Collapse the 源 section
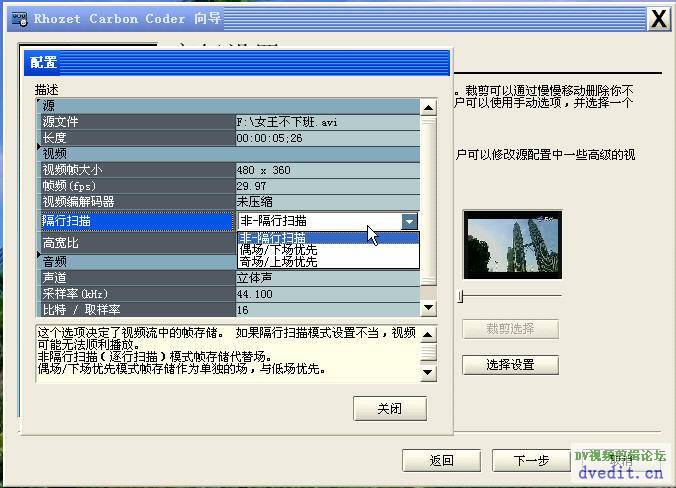 [39, 102]
